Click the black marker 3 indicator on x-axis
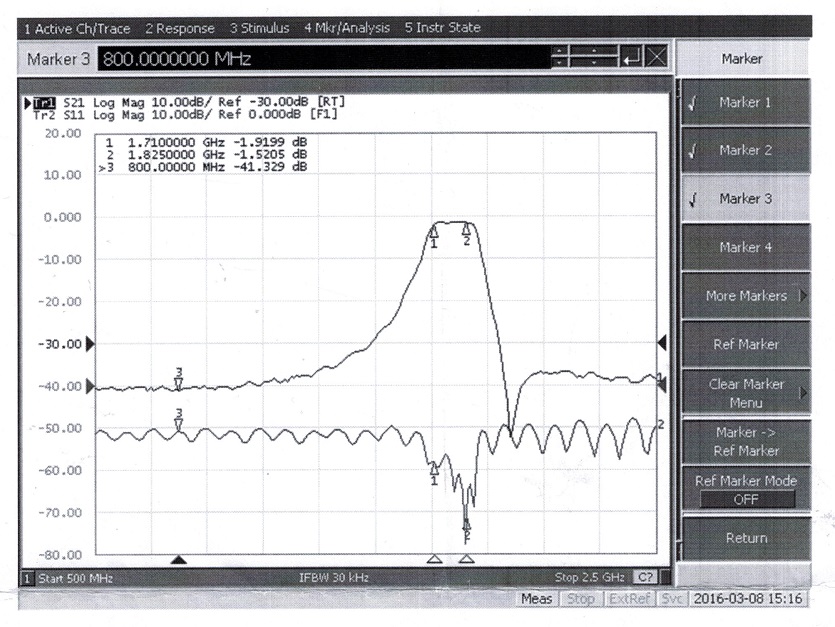835x627 pixels. (x=178, y=560)
